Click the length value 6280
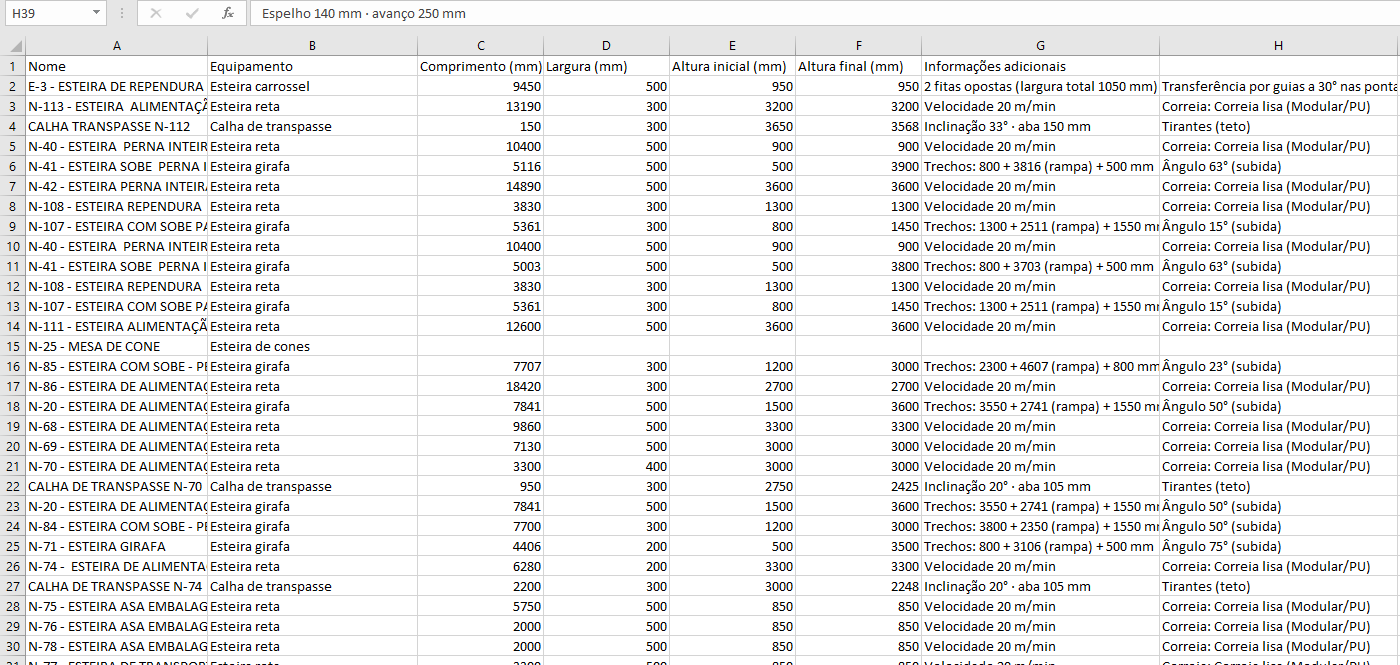 coord(481,566)
